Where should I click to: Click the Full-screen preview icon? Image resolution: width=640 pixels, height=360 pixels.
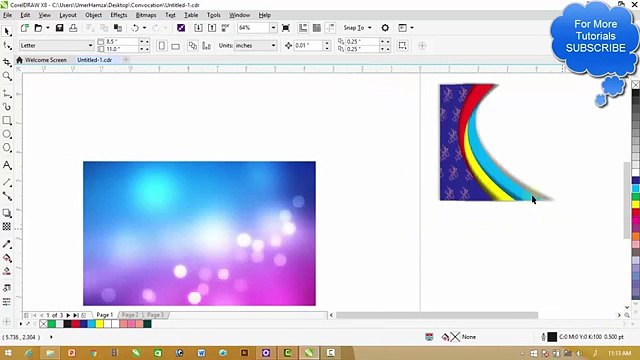[x=286, y=28]
